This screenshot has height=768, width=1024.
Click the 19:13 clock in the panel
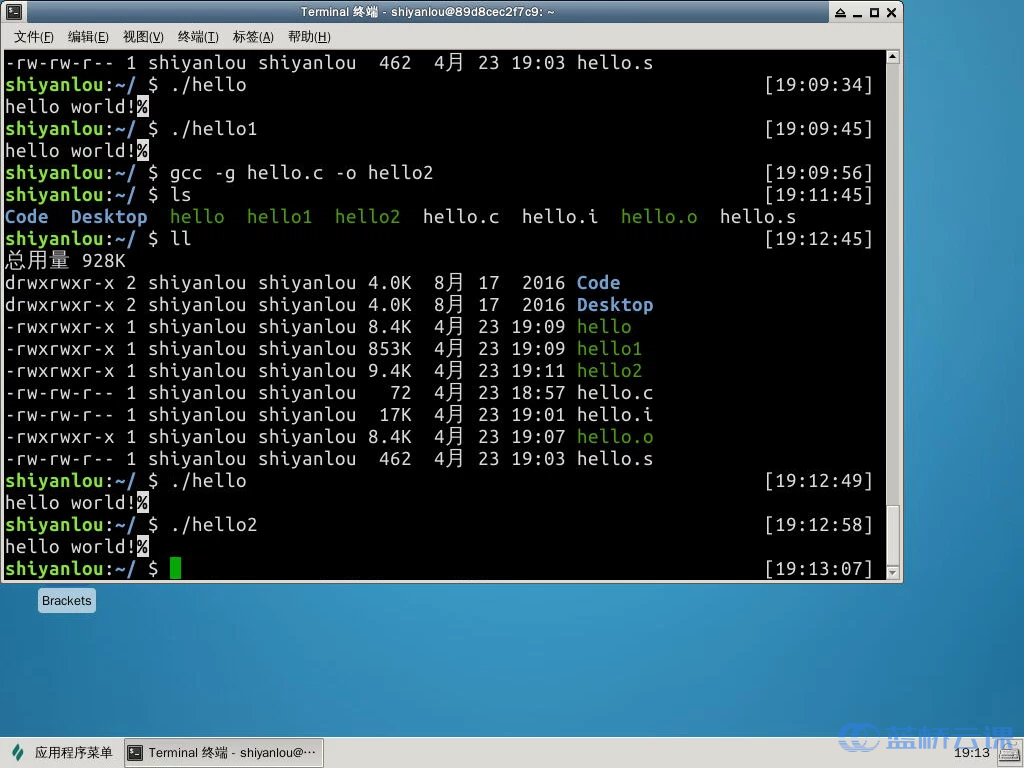tap(971, 753)
